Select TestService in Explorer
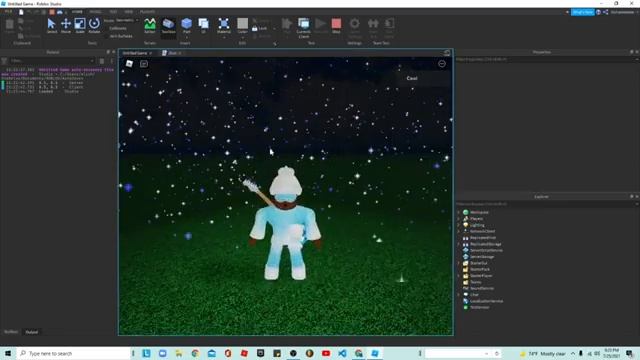Screen dimensions: 640x360 479,307
